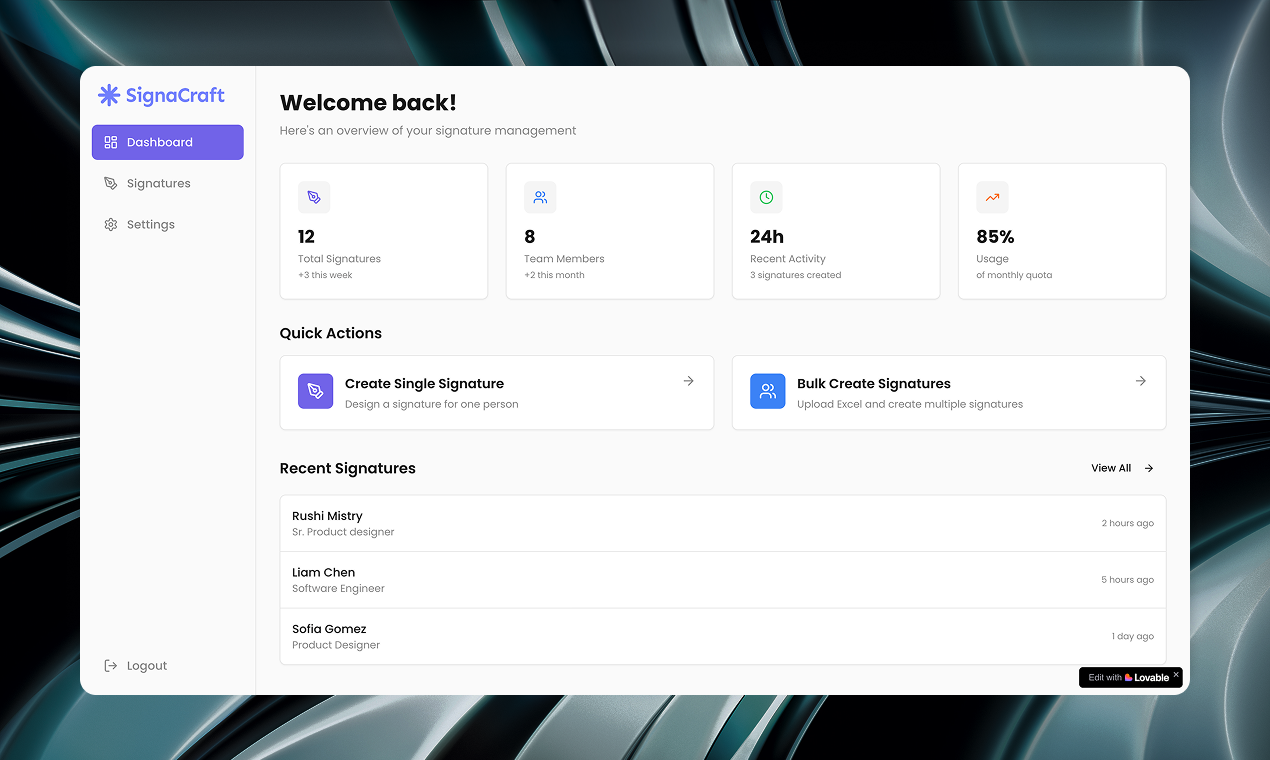
Task: Click the 'Usage' label on last card
Action: tap(992, 259)
